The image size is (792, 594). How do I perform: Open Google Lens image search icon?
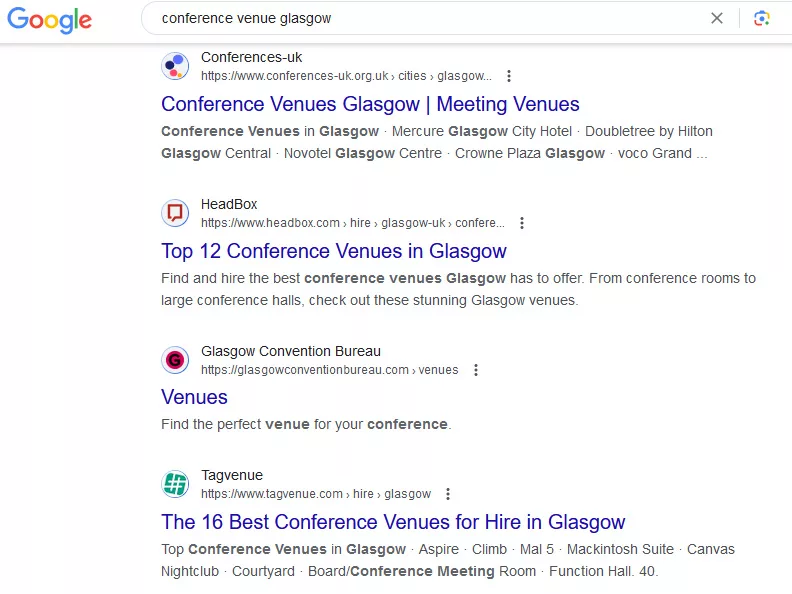(761, 19)
